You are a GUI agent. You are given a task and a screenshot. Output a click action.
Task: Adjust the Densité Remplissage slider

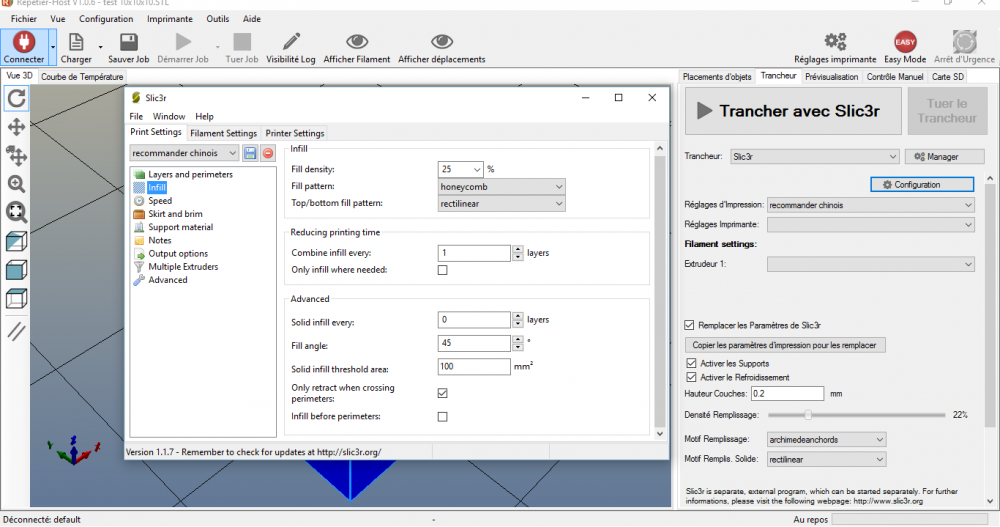(808, 415)
